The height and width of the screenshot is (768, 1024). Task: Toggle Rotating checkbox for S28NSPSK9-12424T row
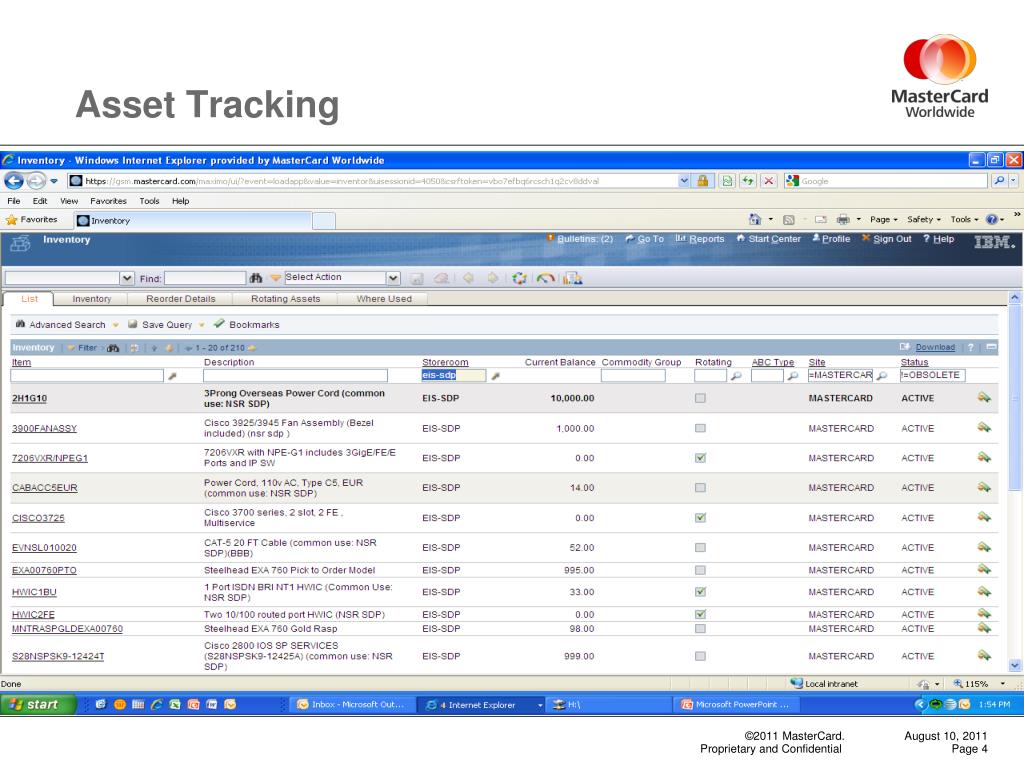point(700,656)
